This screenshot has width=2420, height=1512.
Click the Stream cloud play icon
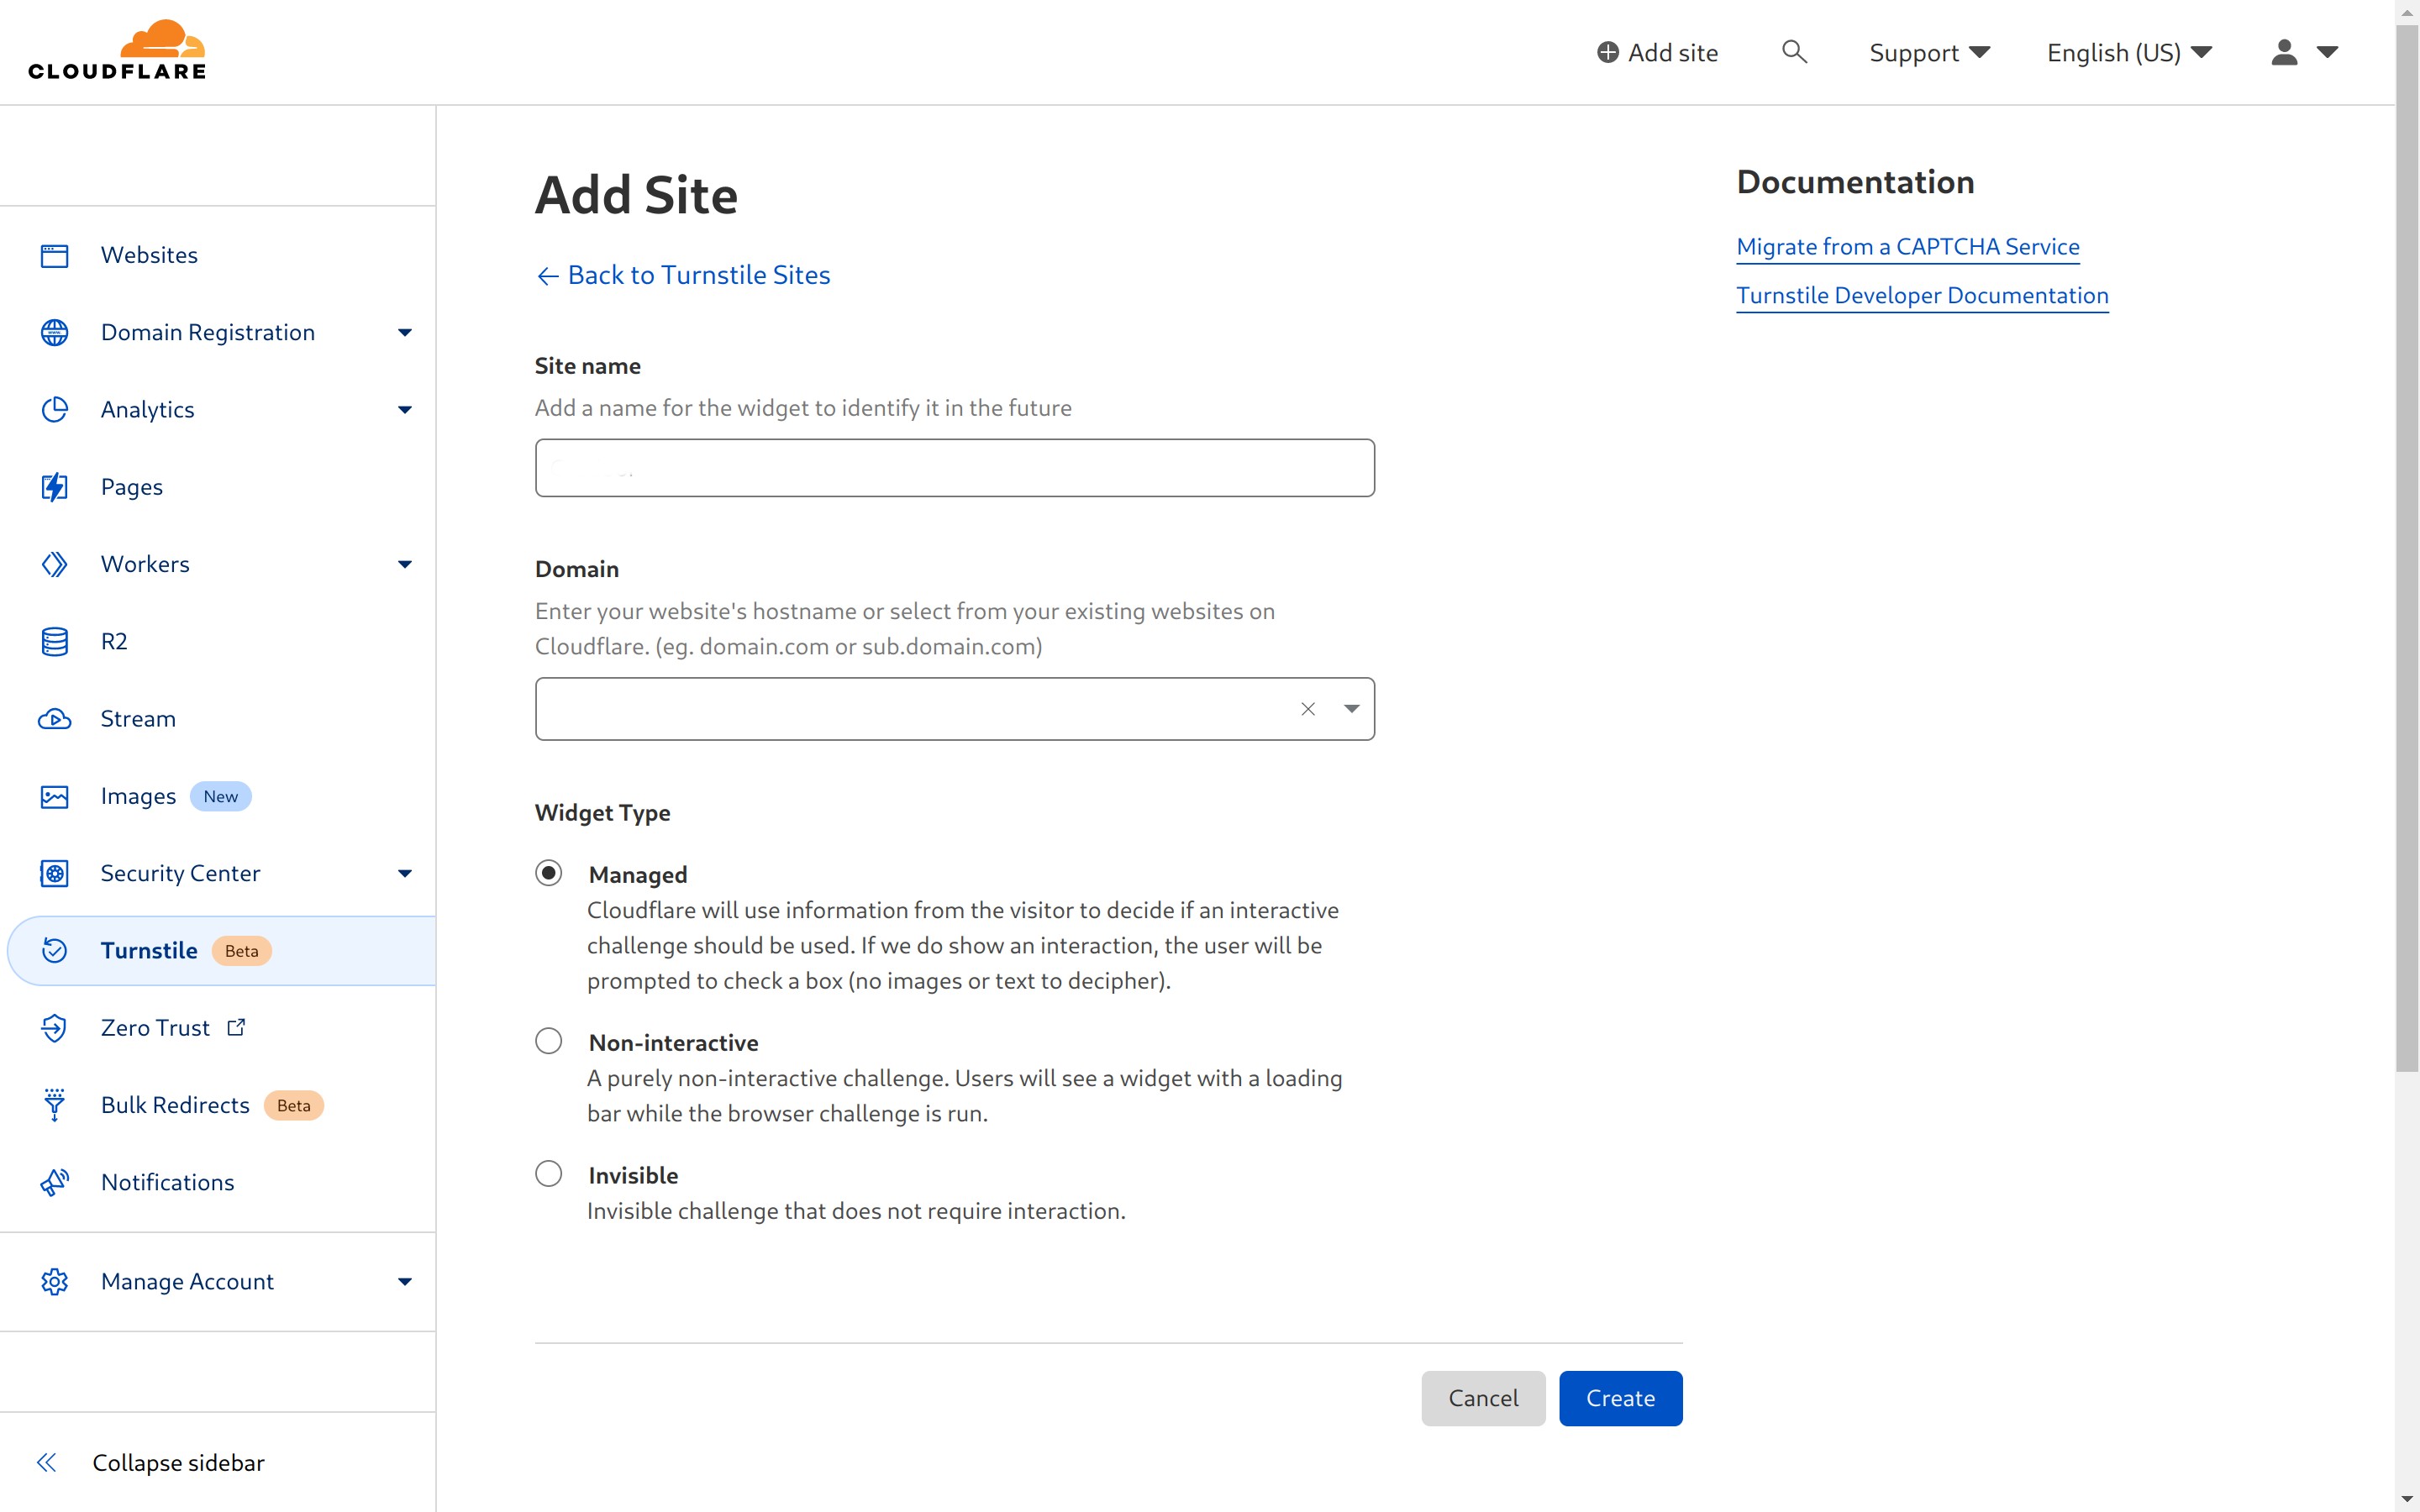pos(54,719)
